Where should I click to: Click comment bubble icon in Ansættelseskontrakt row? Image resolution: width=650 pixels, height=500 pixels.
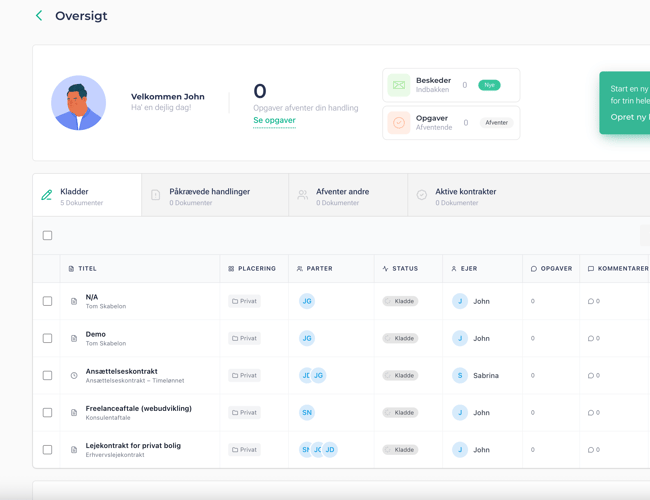pyautogui.click(x=591, y=375)
